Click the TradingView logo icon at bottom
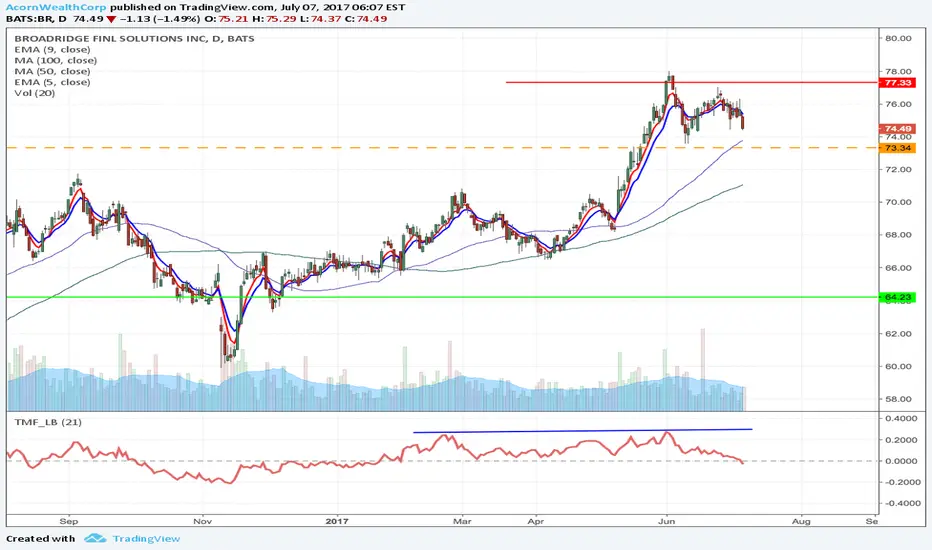 [x=95, y=539]
